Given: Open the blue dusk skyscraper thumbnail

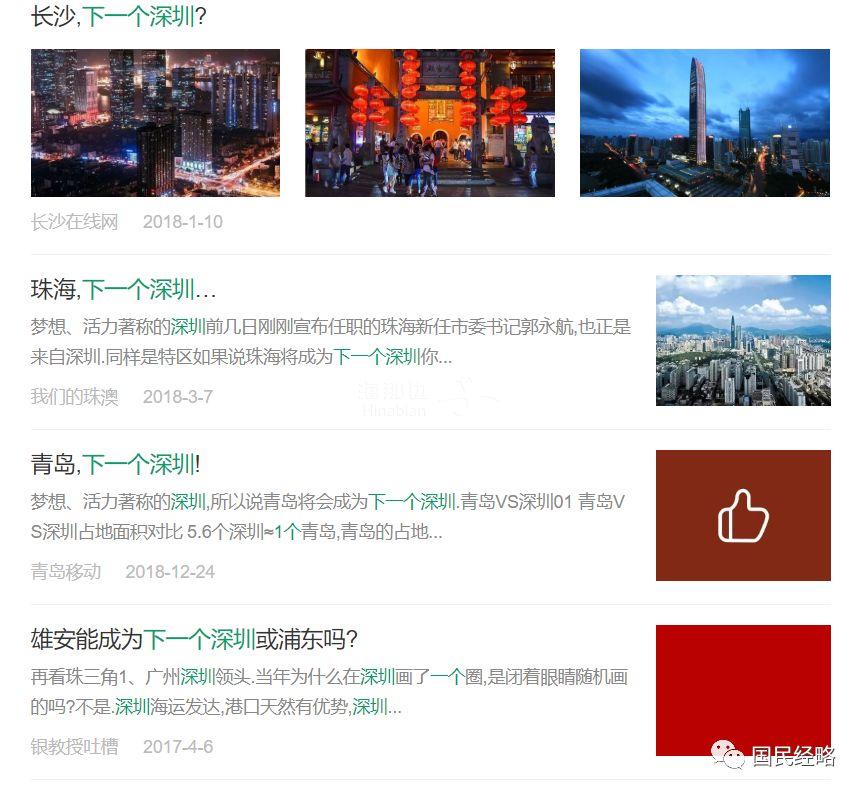Looking at the screenshot, I should pyautogui.click(x=704, y=123).
